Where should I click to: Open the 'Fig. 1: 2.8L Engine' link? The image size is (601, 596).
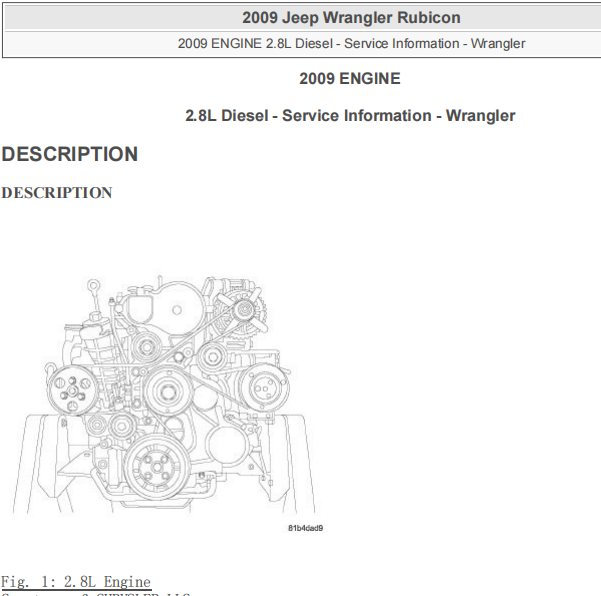click(76, 582)
